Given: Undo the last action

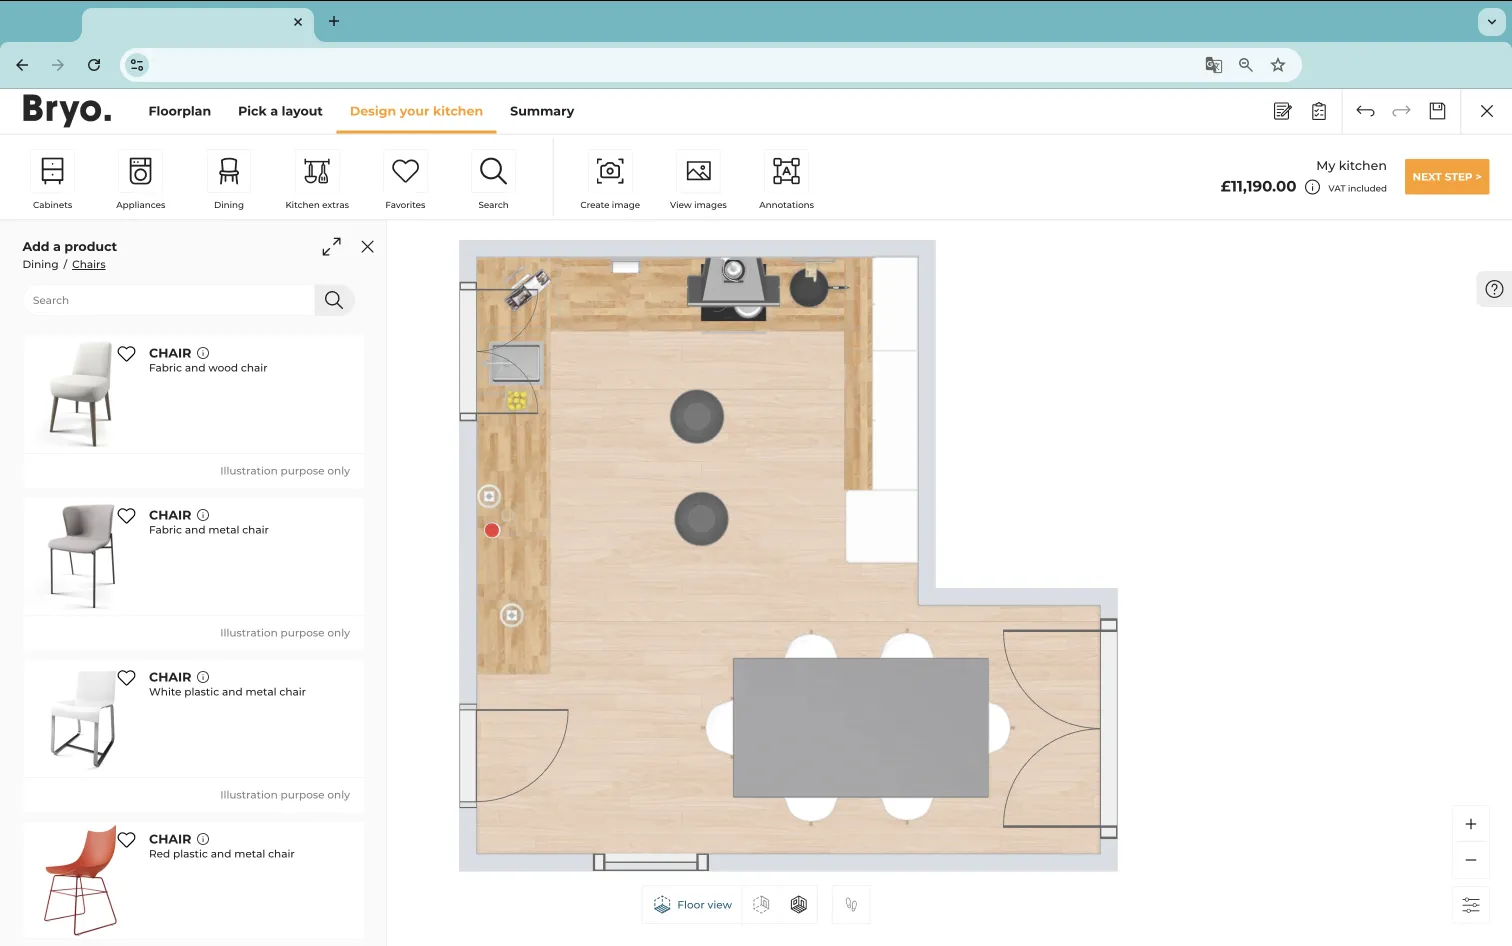Looking at the screenshot, I should click(1365, 111).
